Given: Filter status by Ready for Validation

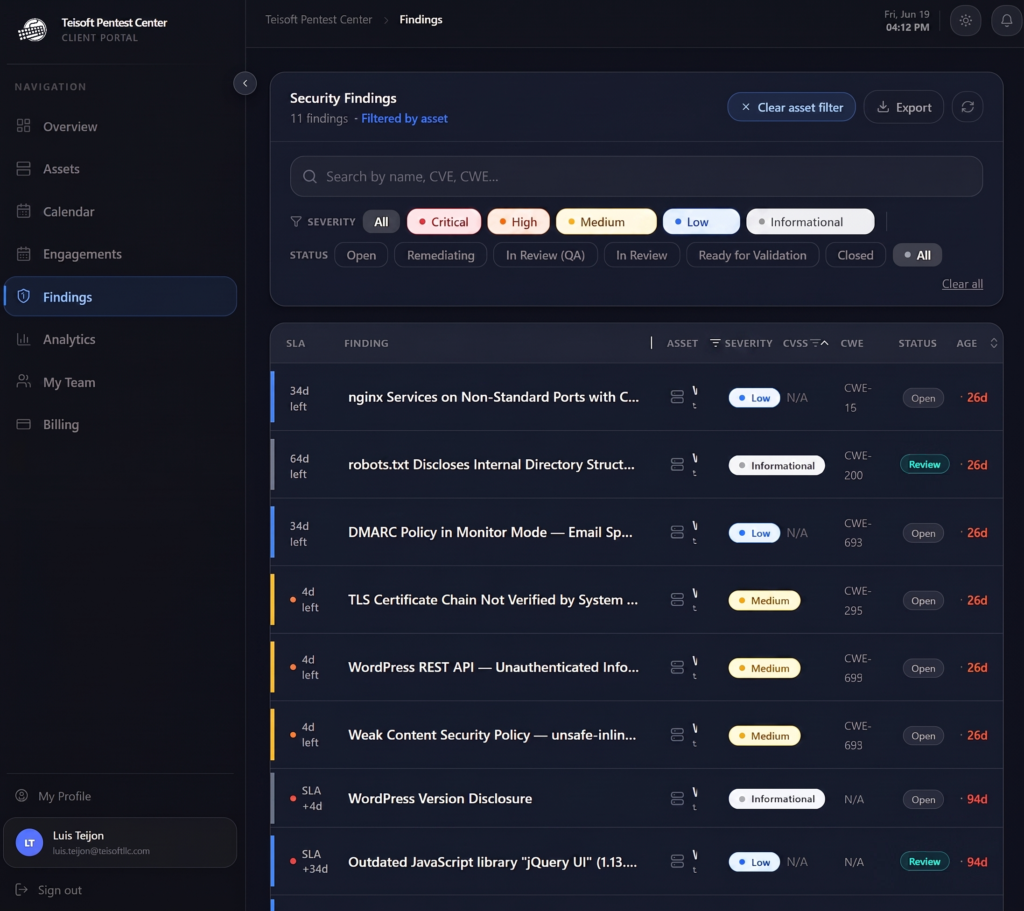Looking at the screenshot, I should [752, 255].
